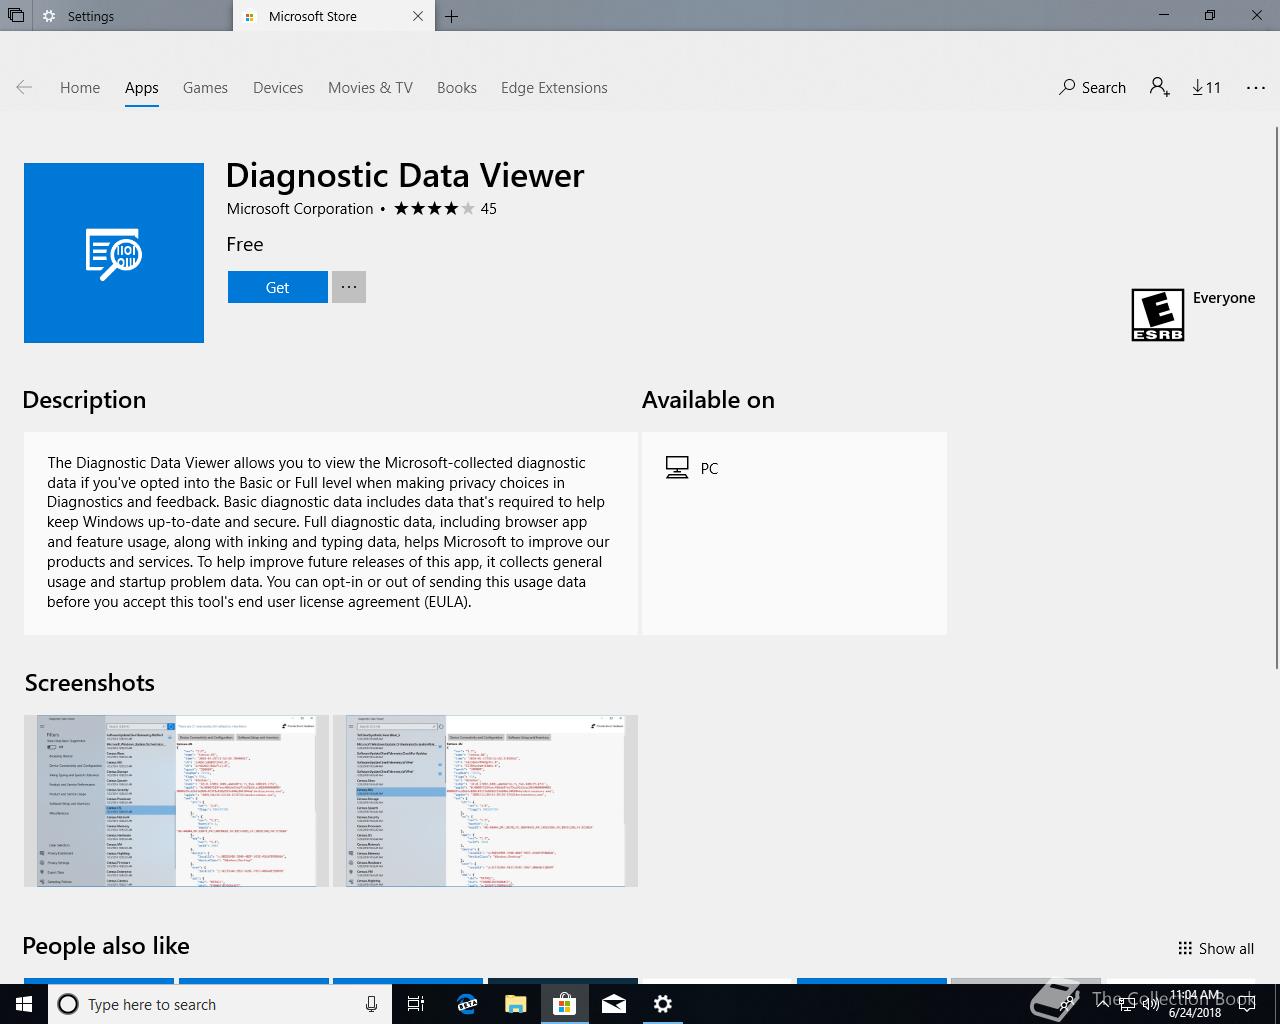Open the first app screenshot
The image size is (1280, 1024).
click(176, 801)
